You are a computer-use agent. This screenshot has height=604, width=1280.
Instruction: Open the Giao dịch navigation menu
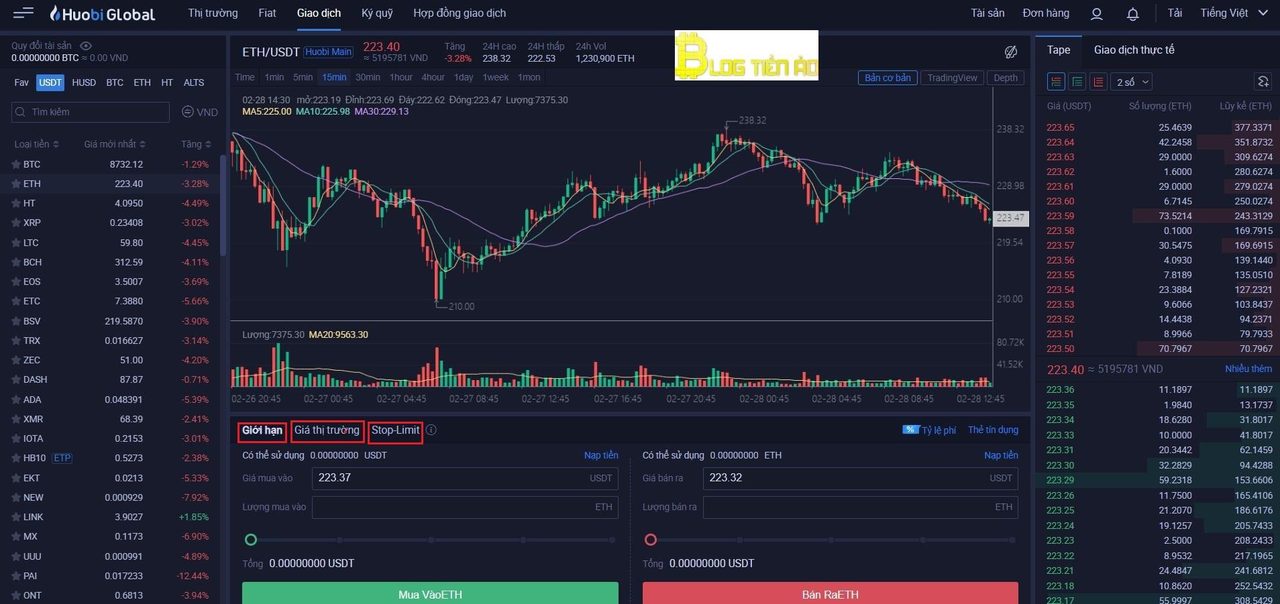click(x=319, y=14)
